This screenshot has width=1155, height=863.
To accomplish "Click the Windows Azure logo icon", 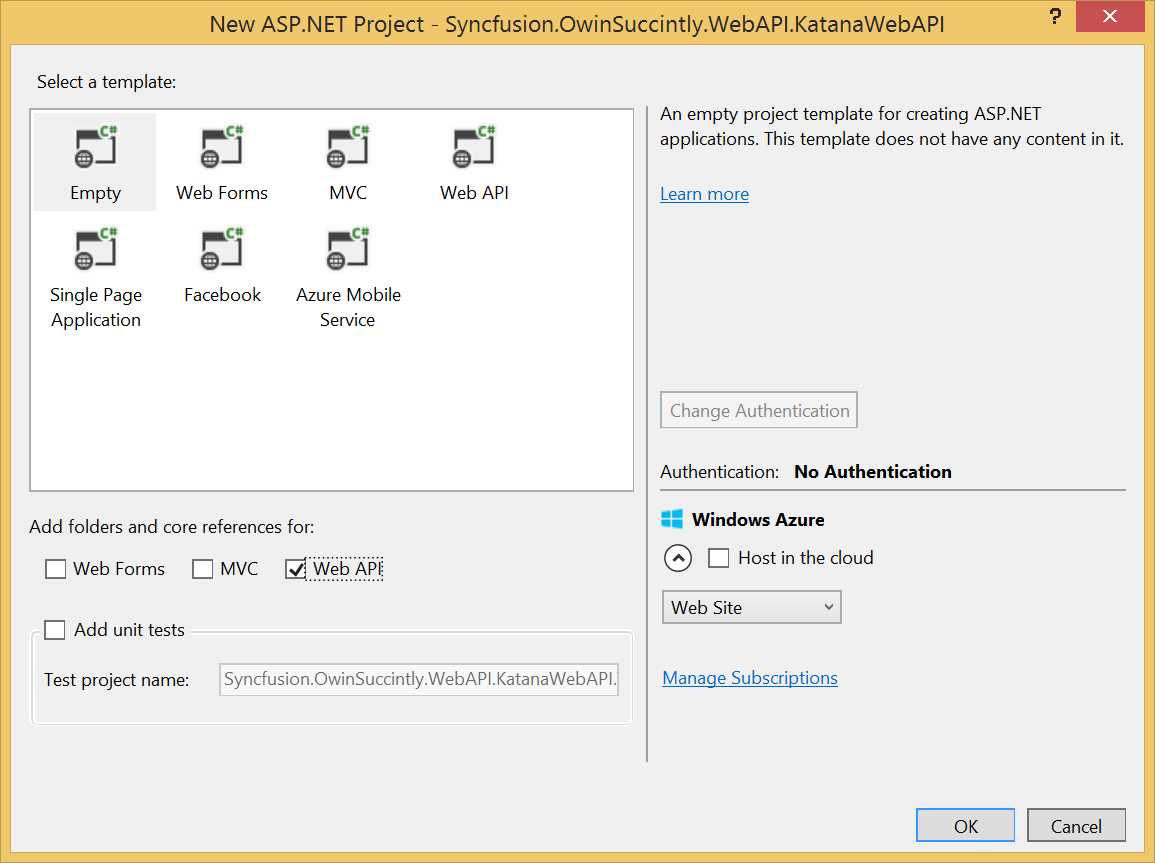I will tap(672, 519).
